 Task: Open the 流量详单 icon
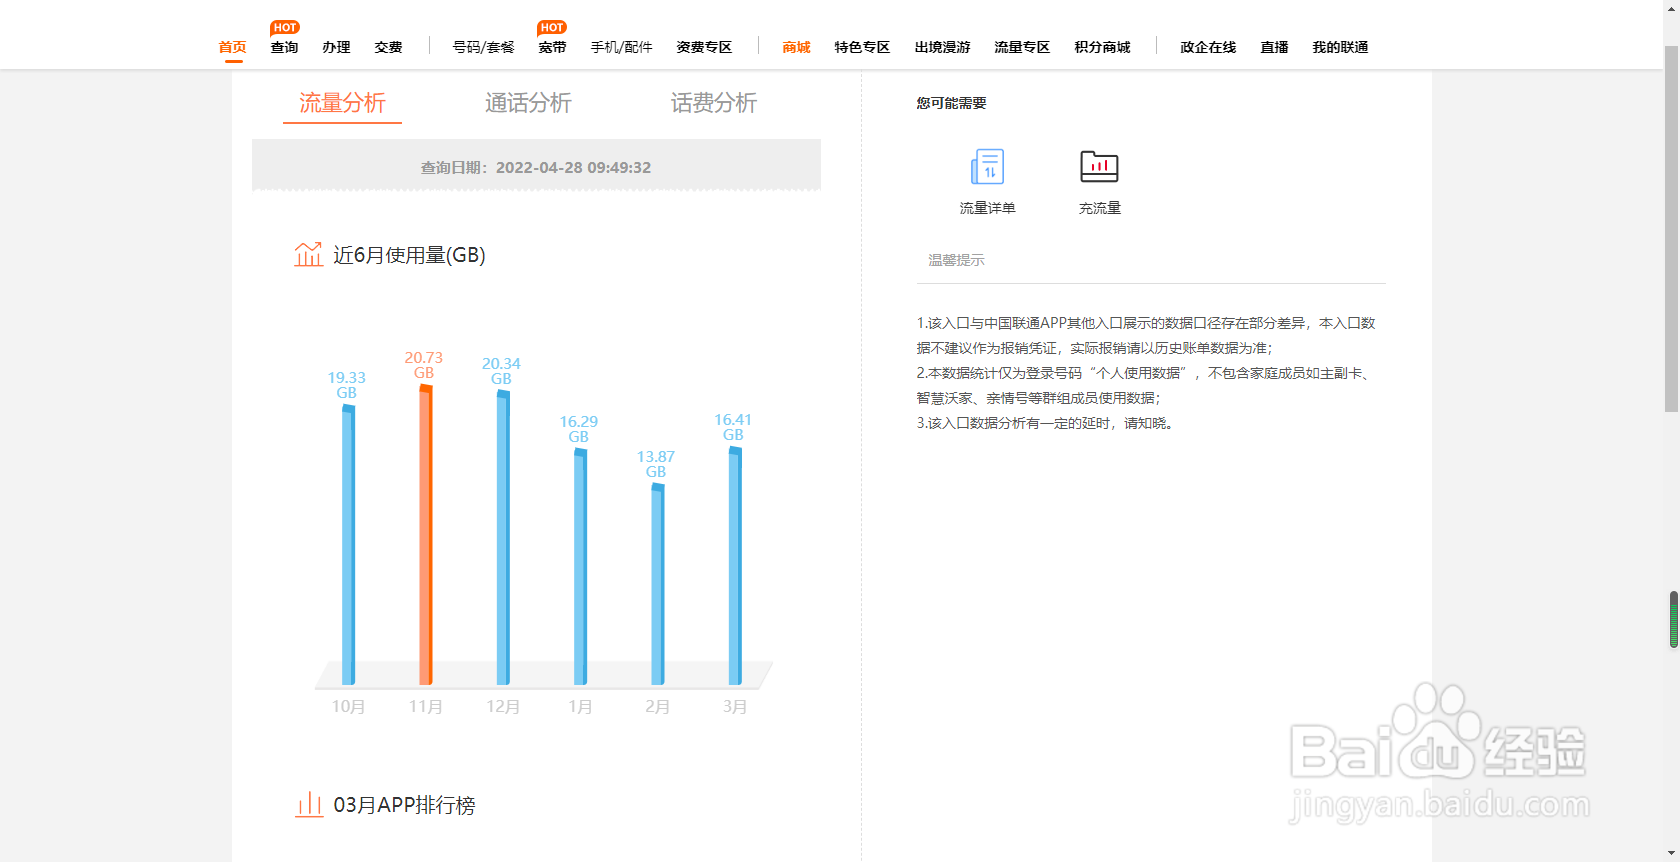click(987, 167)
